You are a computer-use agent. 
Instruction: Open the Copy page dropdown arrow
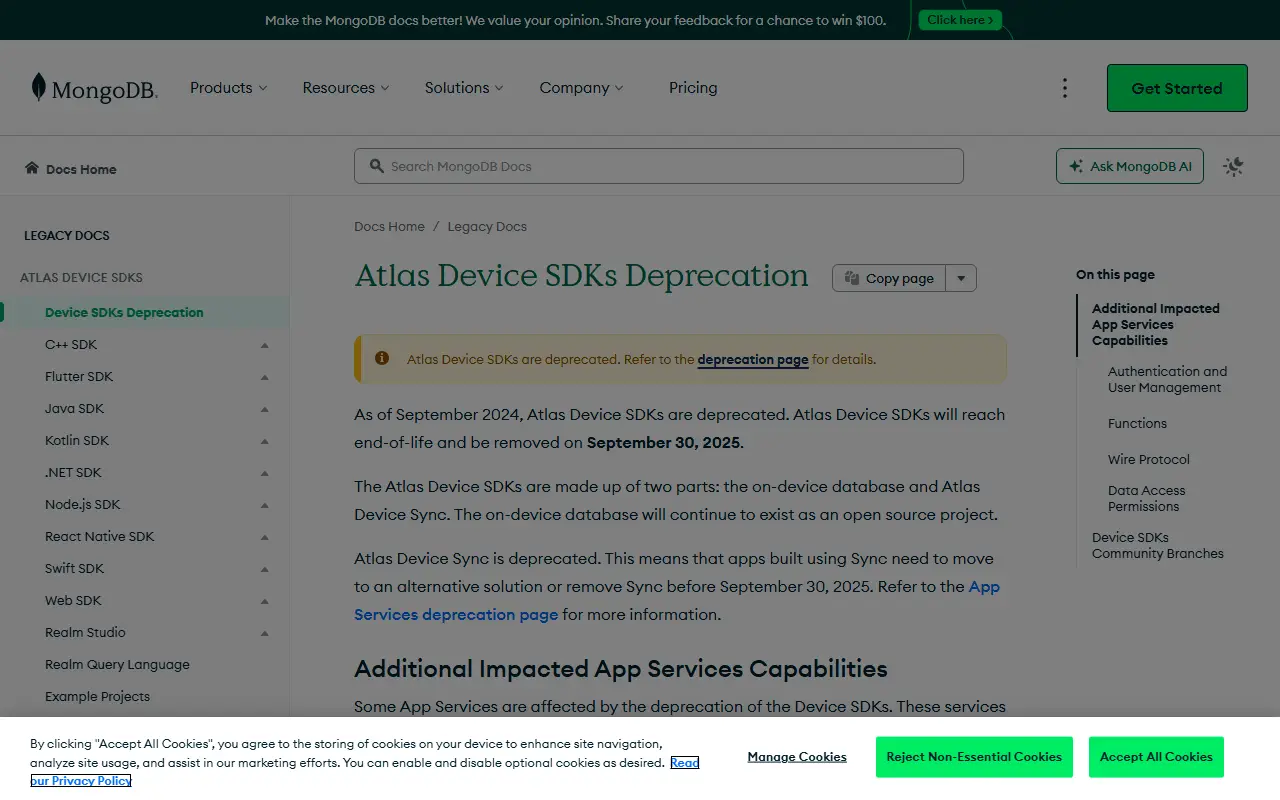[x=961, y=278]
